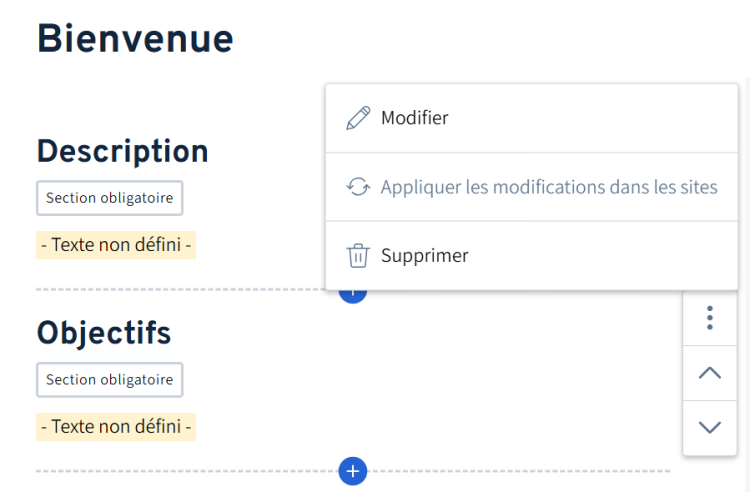Click Section obligatoire badge under Description
Screen dimensions: 750x492
click(x=109, y=198)
